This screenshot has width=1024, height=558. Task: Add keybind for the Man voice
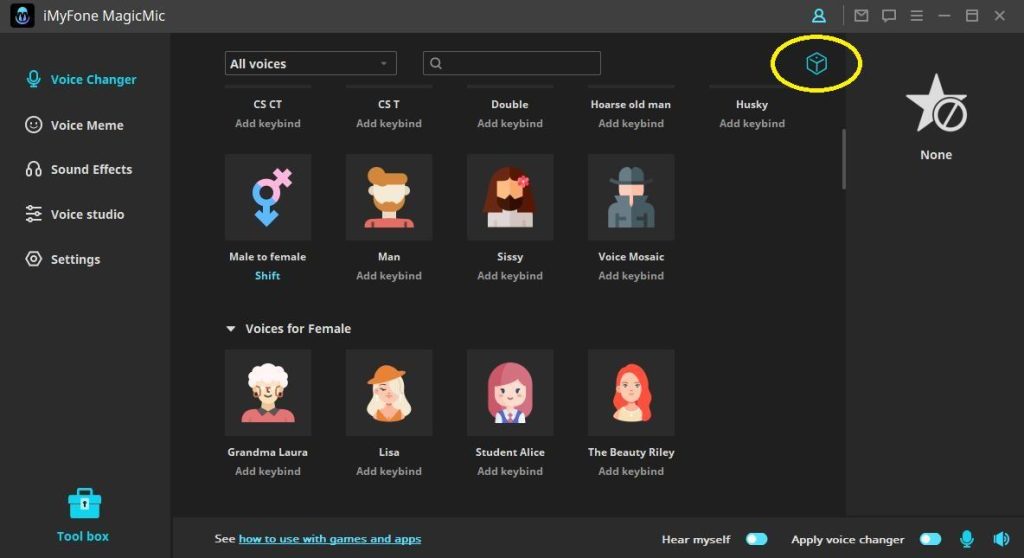click(389, 276)
